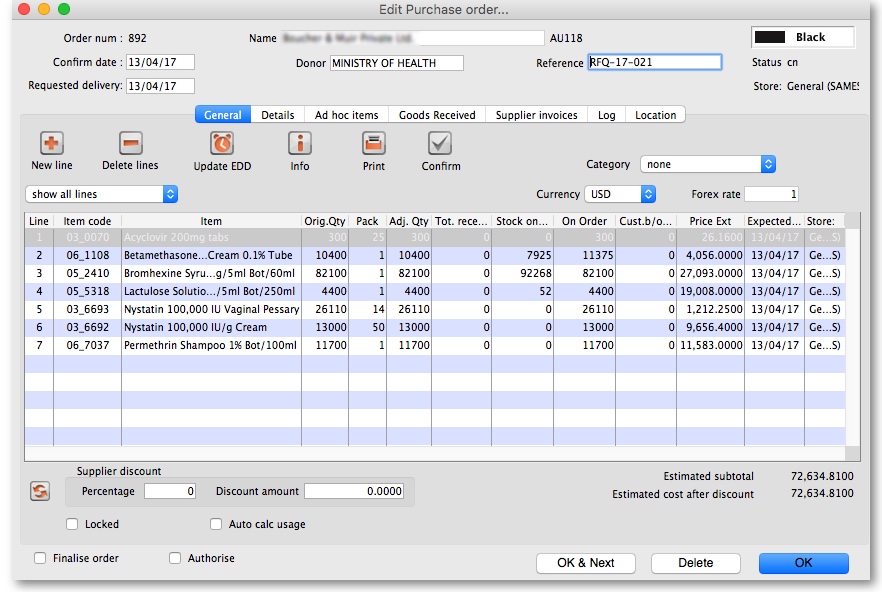The height and width of the screenshot is (592, 882).
Task: Click the refresh icon beside Supplier discount
Action: 40,491
